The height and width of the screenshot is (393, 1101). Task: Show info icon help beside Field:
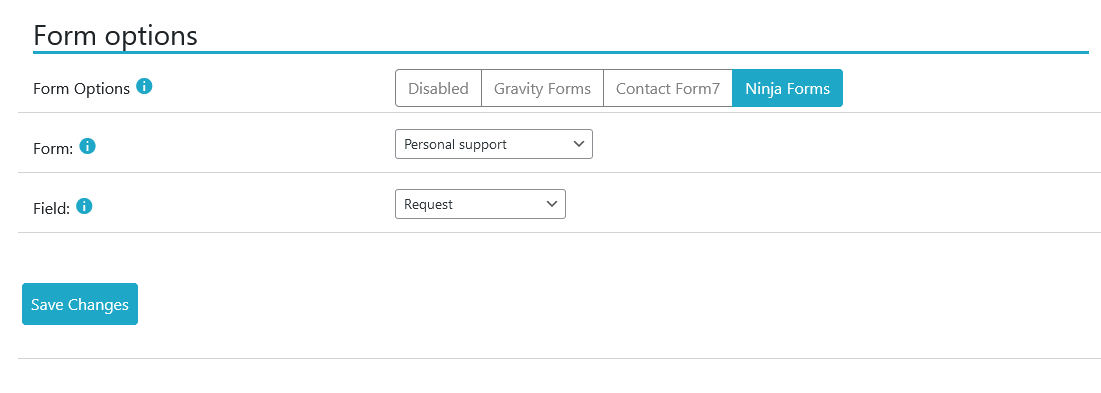(84, 206)
